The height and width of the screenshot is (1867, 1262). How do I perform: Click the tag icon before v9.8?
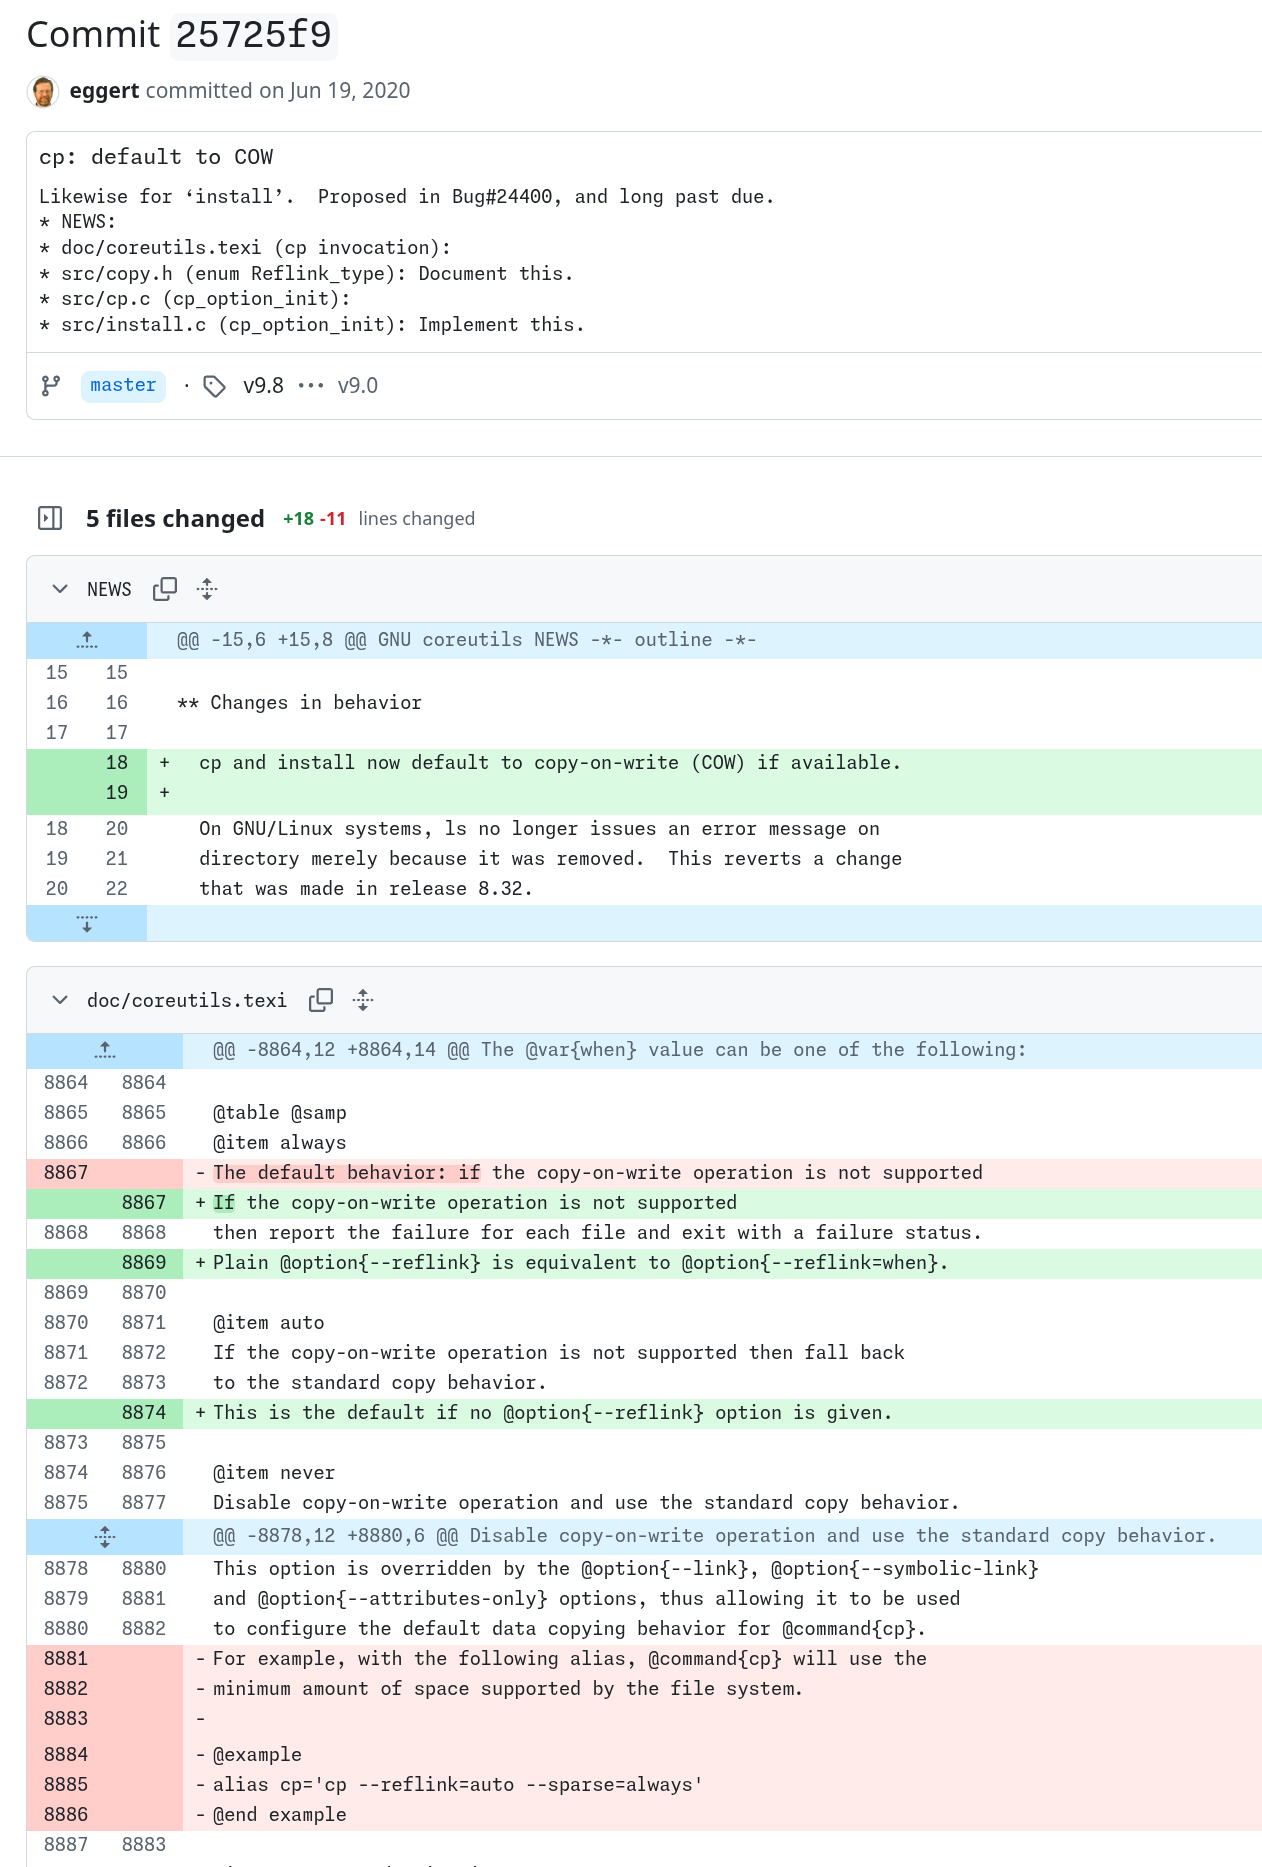click(x=214, y=386)
